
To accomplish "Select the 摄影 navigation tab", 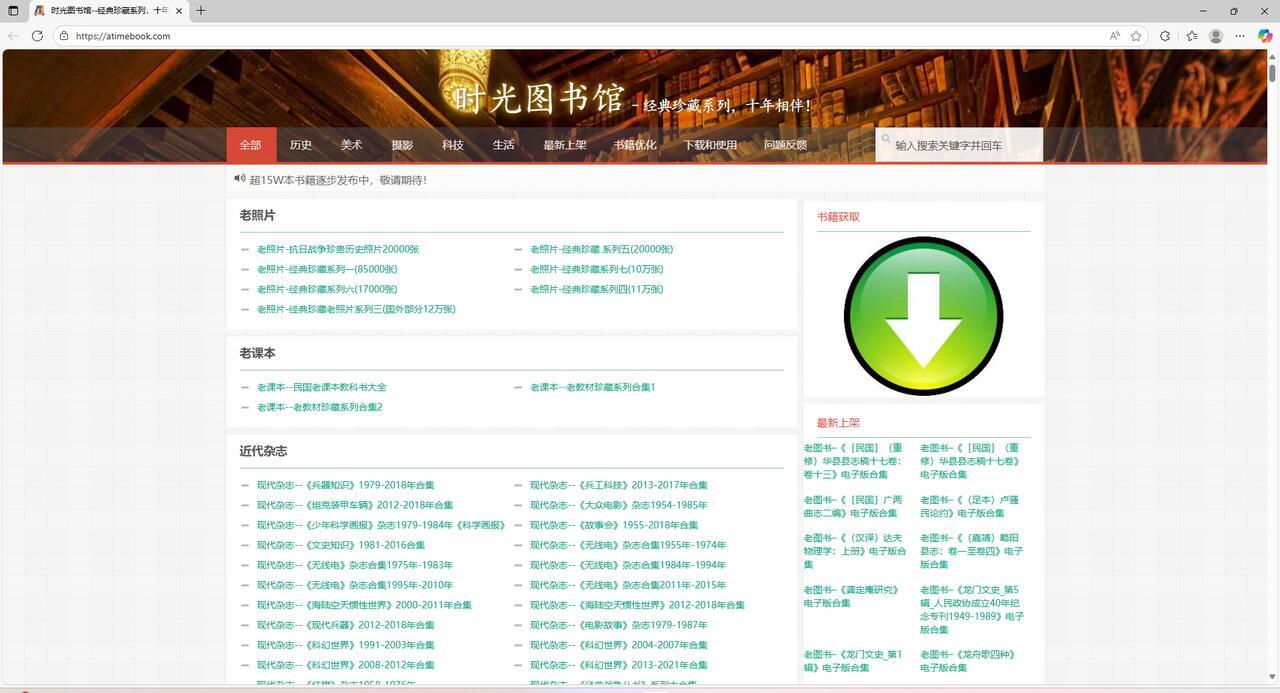I will (402, 145).
